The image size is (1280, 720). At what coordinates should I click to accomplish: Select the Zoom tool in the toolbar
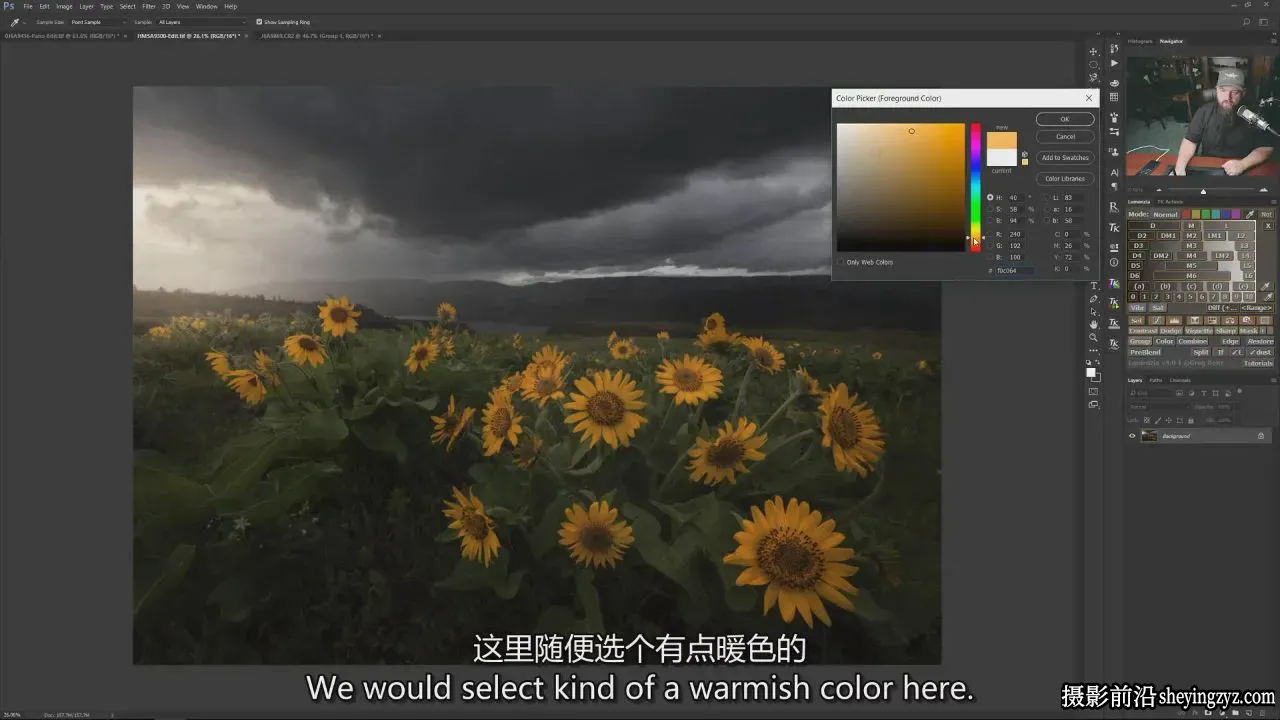tap(1093, 337)
